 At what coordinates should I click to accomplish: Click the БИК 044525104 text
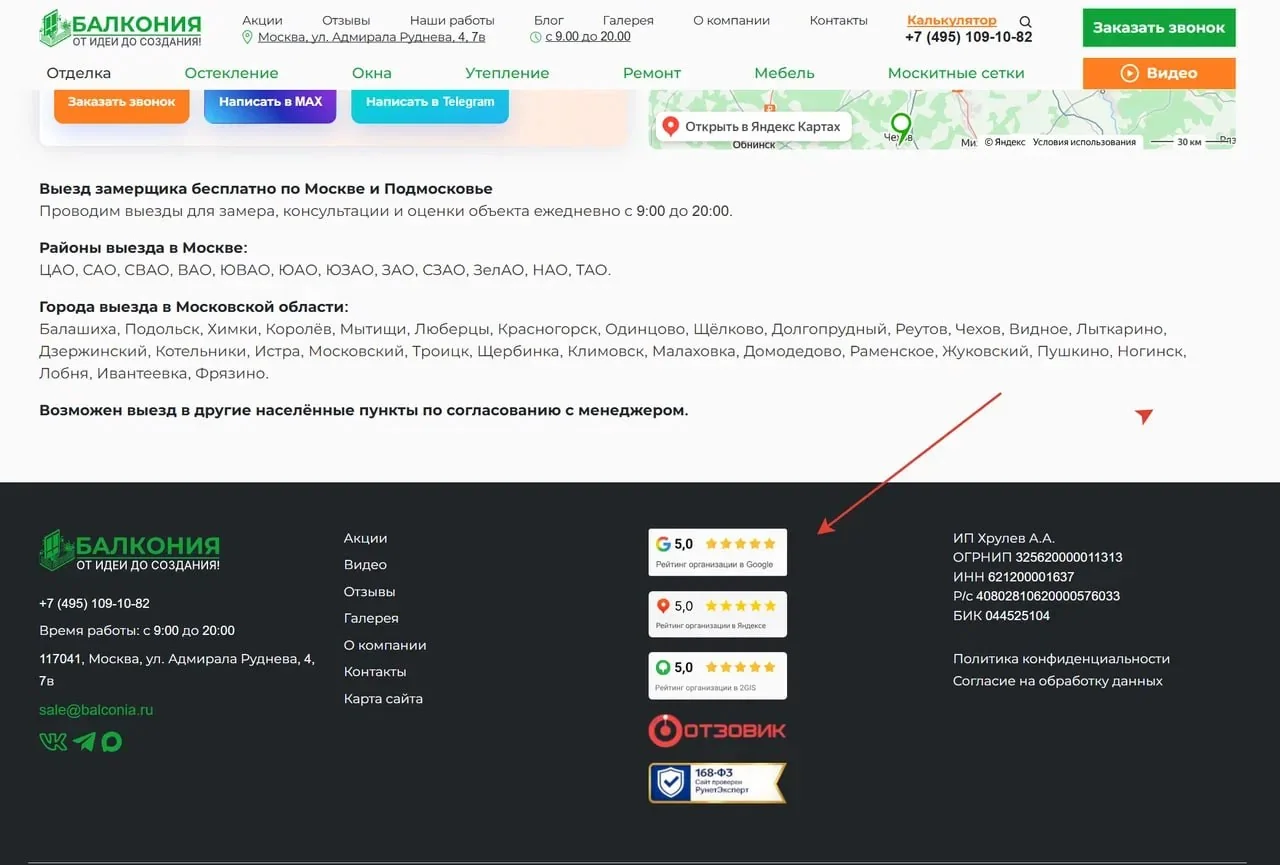point(1001,616)
